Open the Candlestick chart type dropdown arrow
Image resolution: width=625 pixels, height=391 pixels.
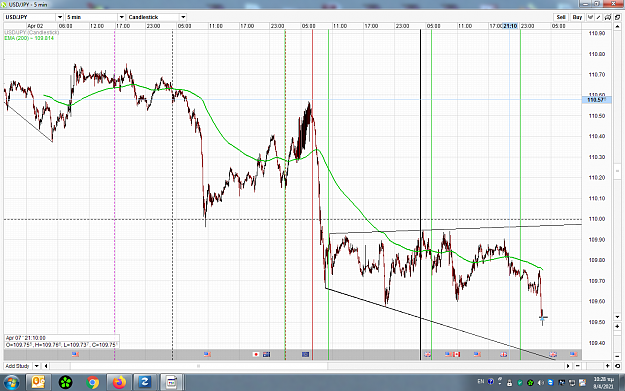(x=183, y=17)
